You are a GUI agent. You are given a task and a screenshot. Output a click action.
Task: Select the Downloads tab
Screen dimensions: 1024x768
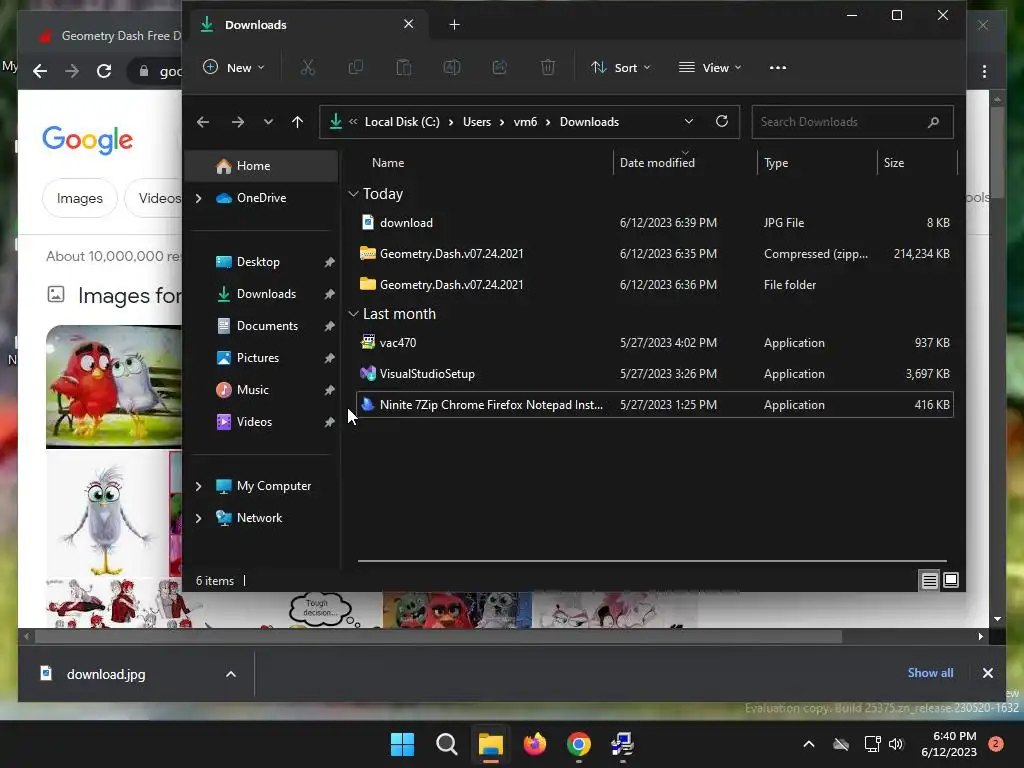coord(306,25)
